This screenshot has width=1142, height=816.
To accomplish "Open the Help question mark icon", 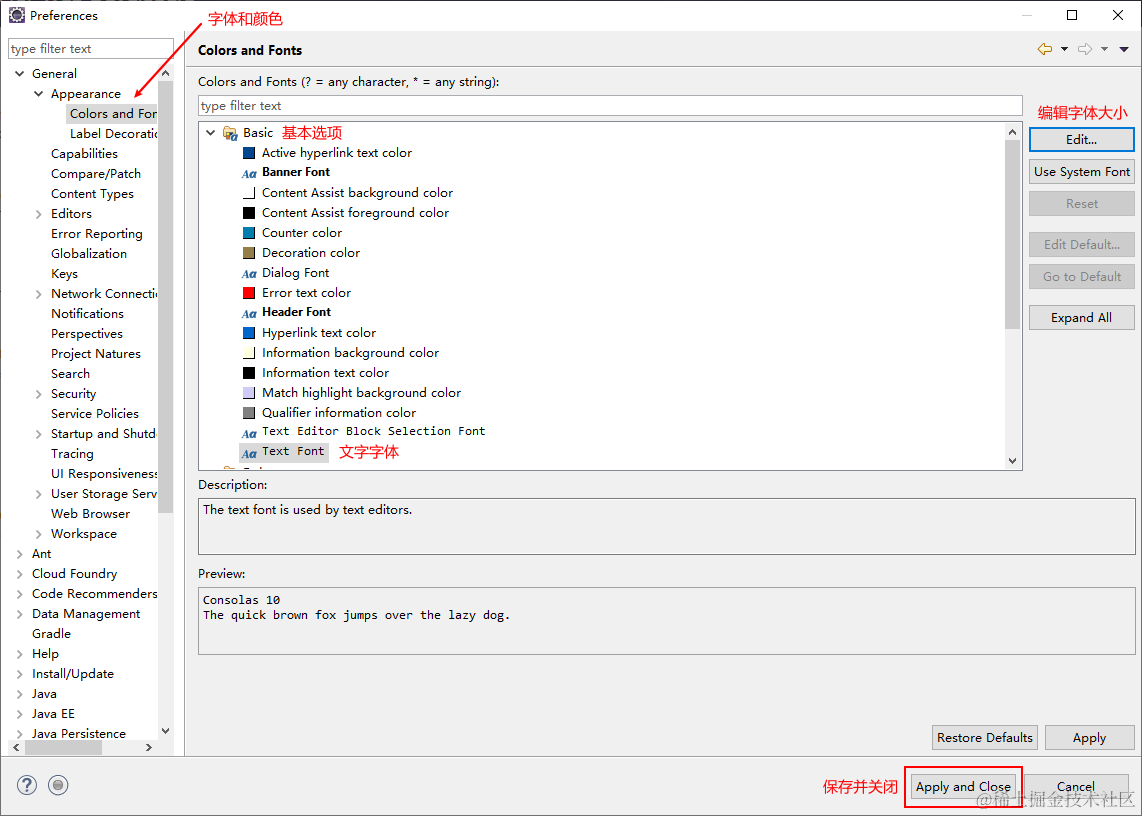I will 26,785.
